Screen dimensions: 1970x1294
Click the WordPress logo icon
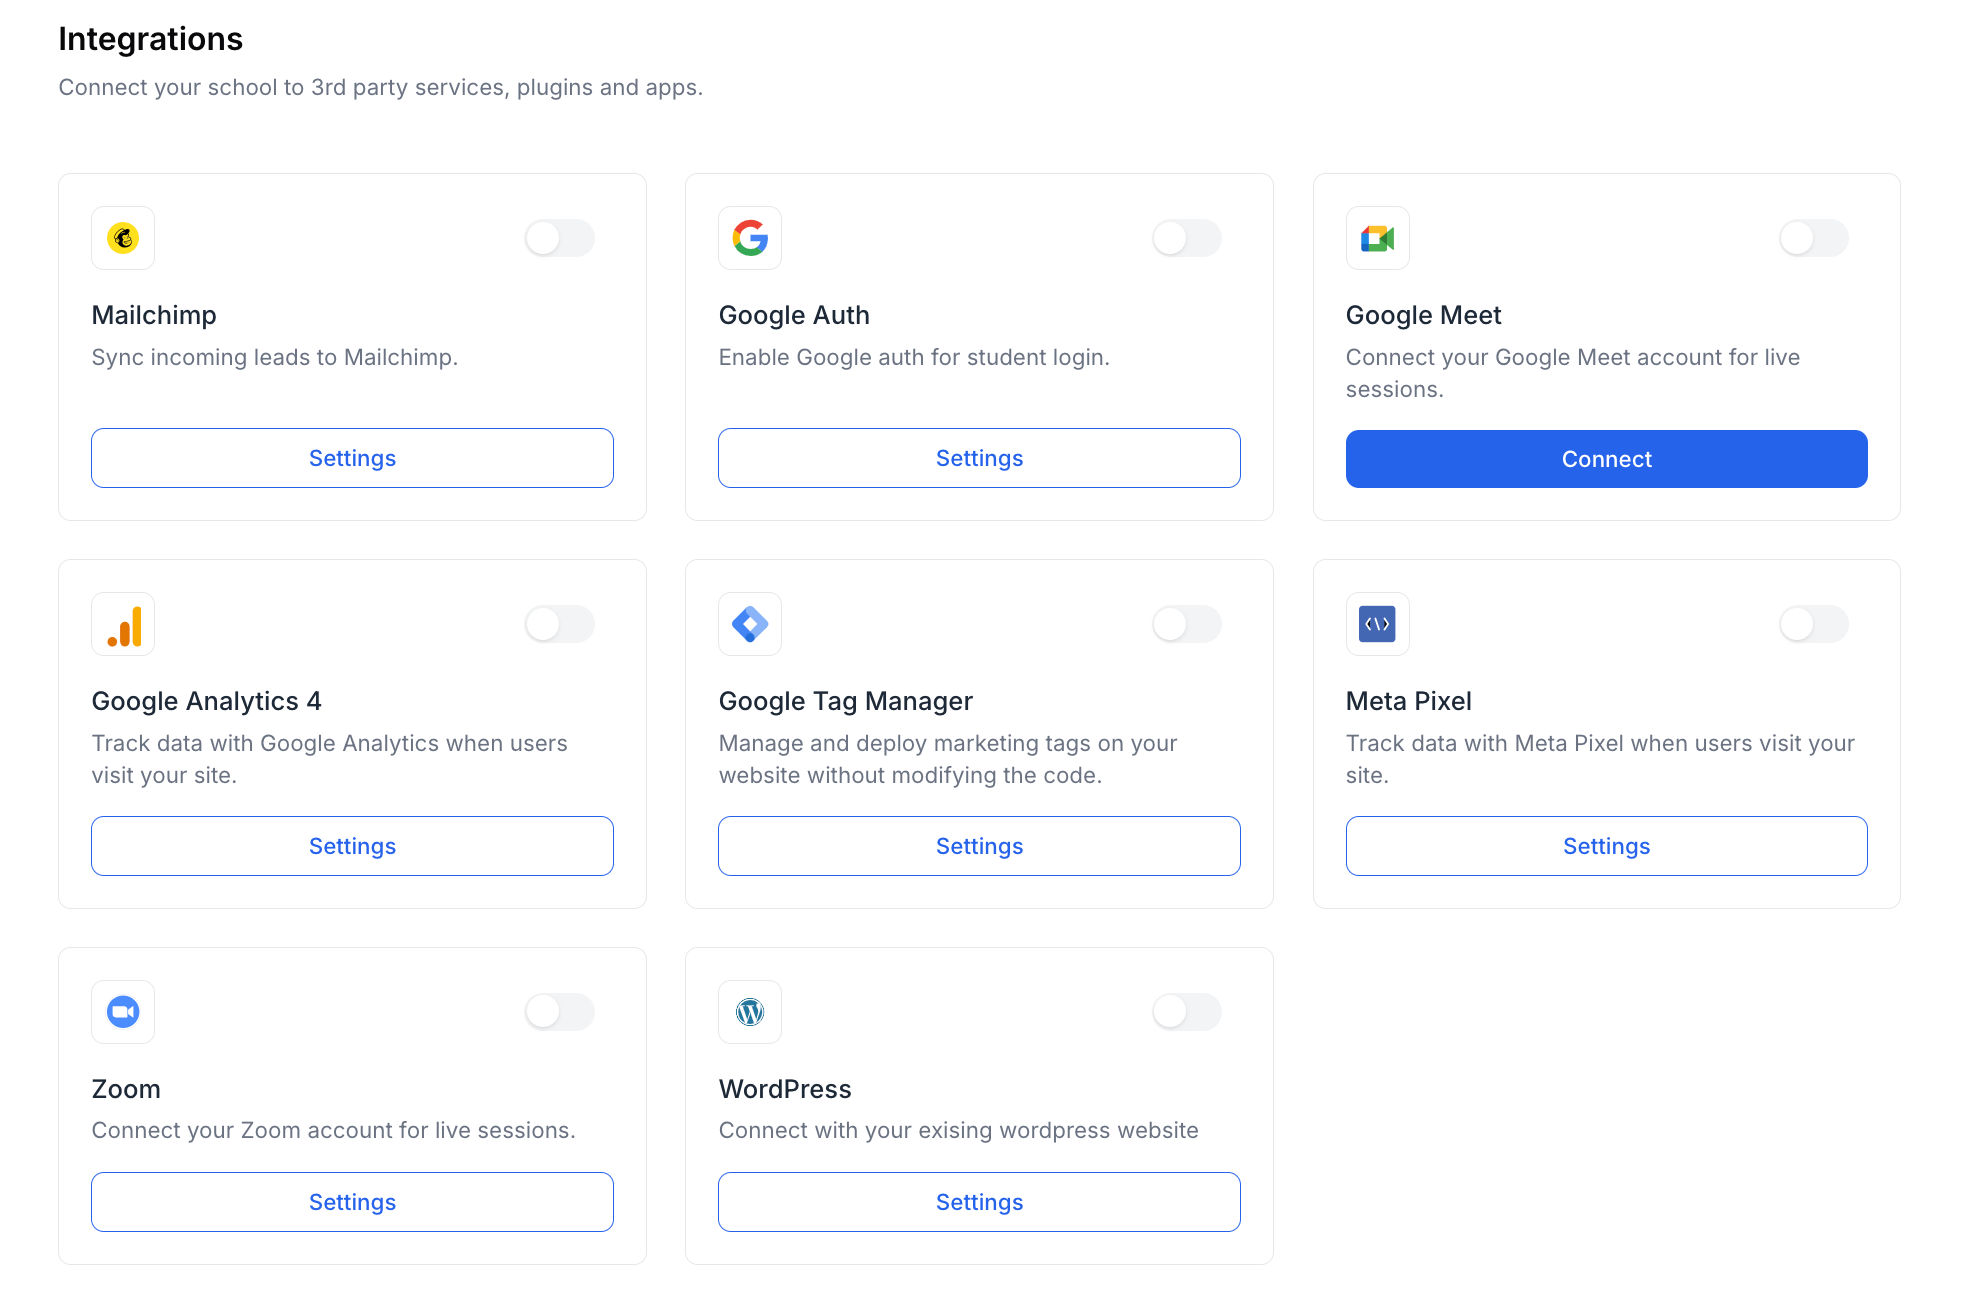point(750,1012)
